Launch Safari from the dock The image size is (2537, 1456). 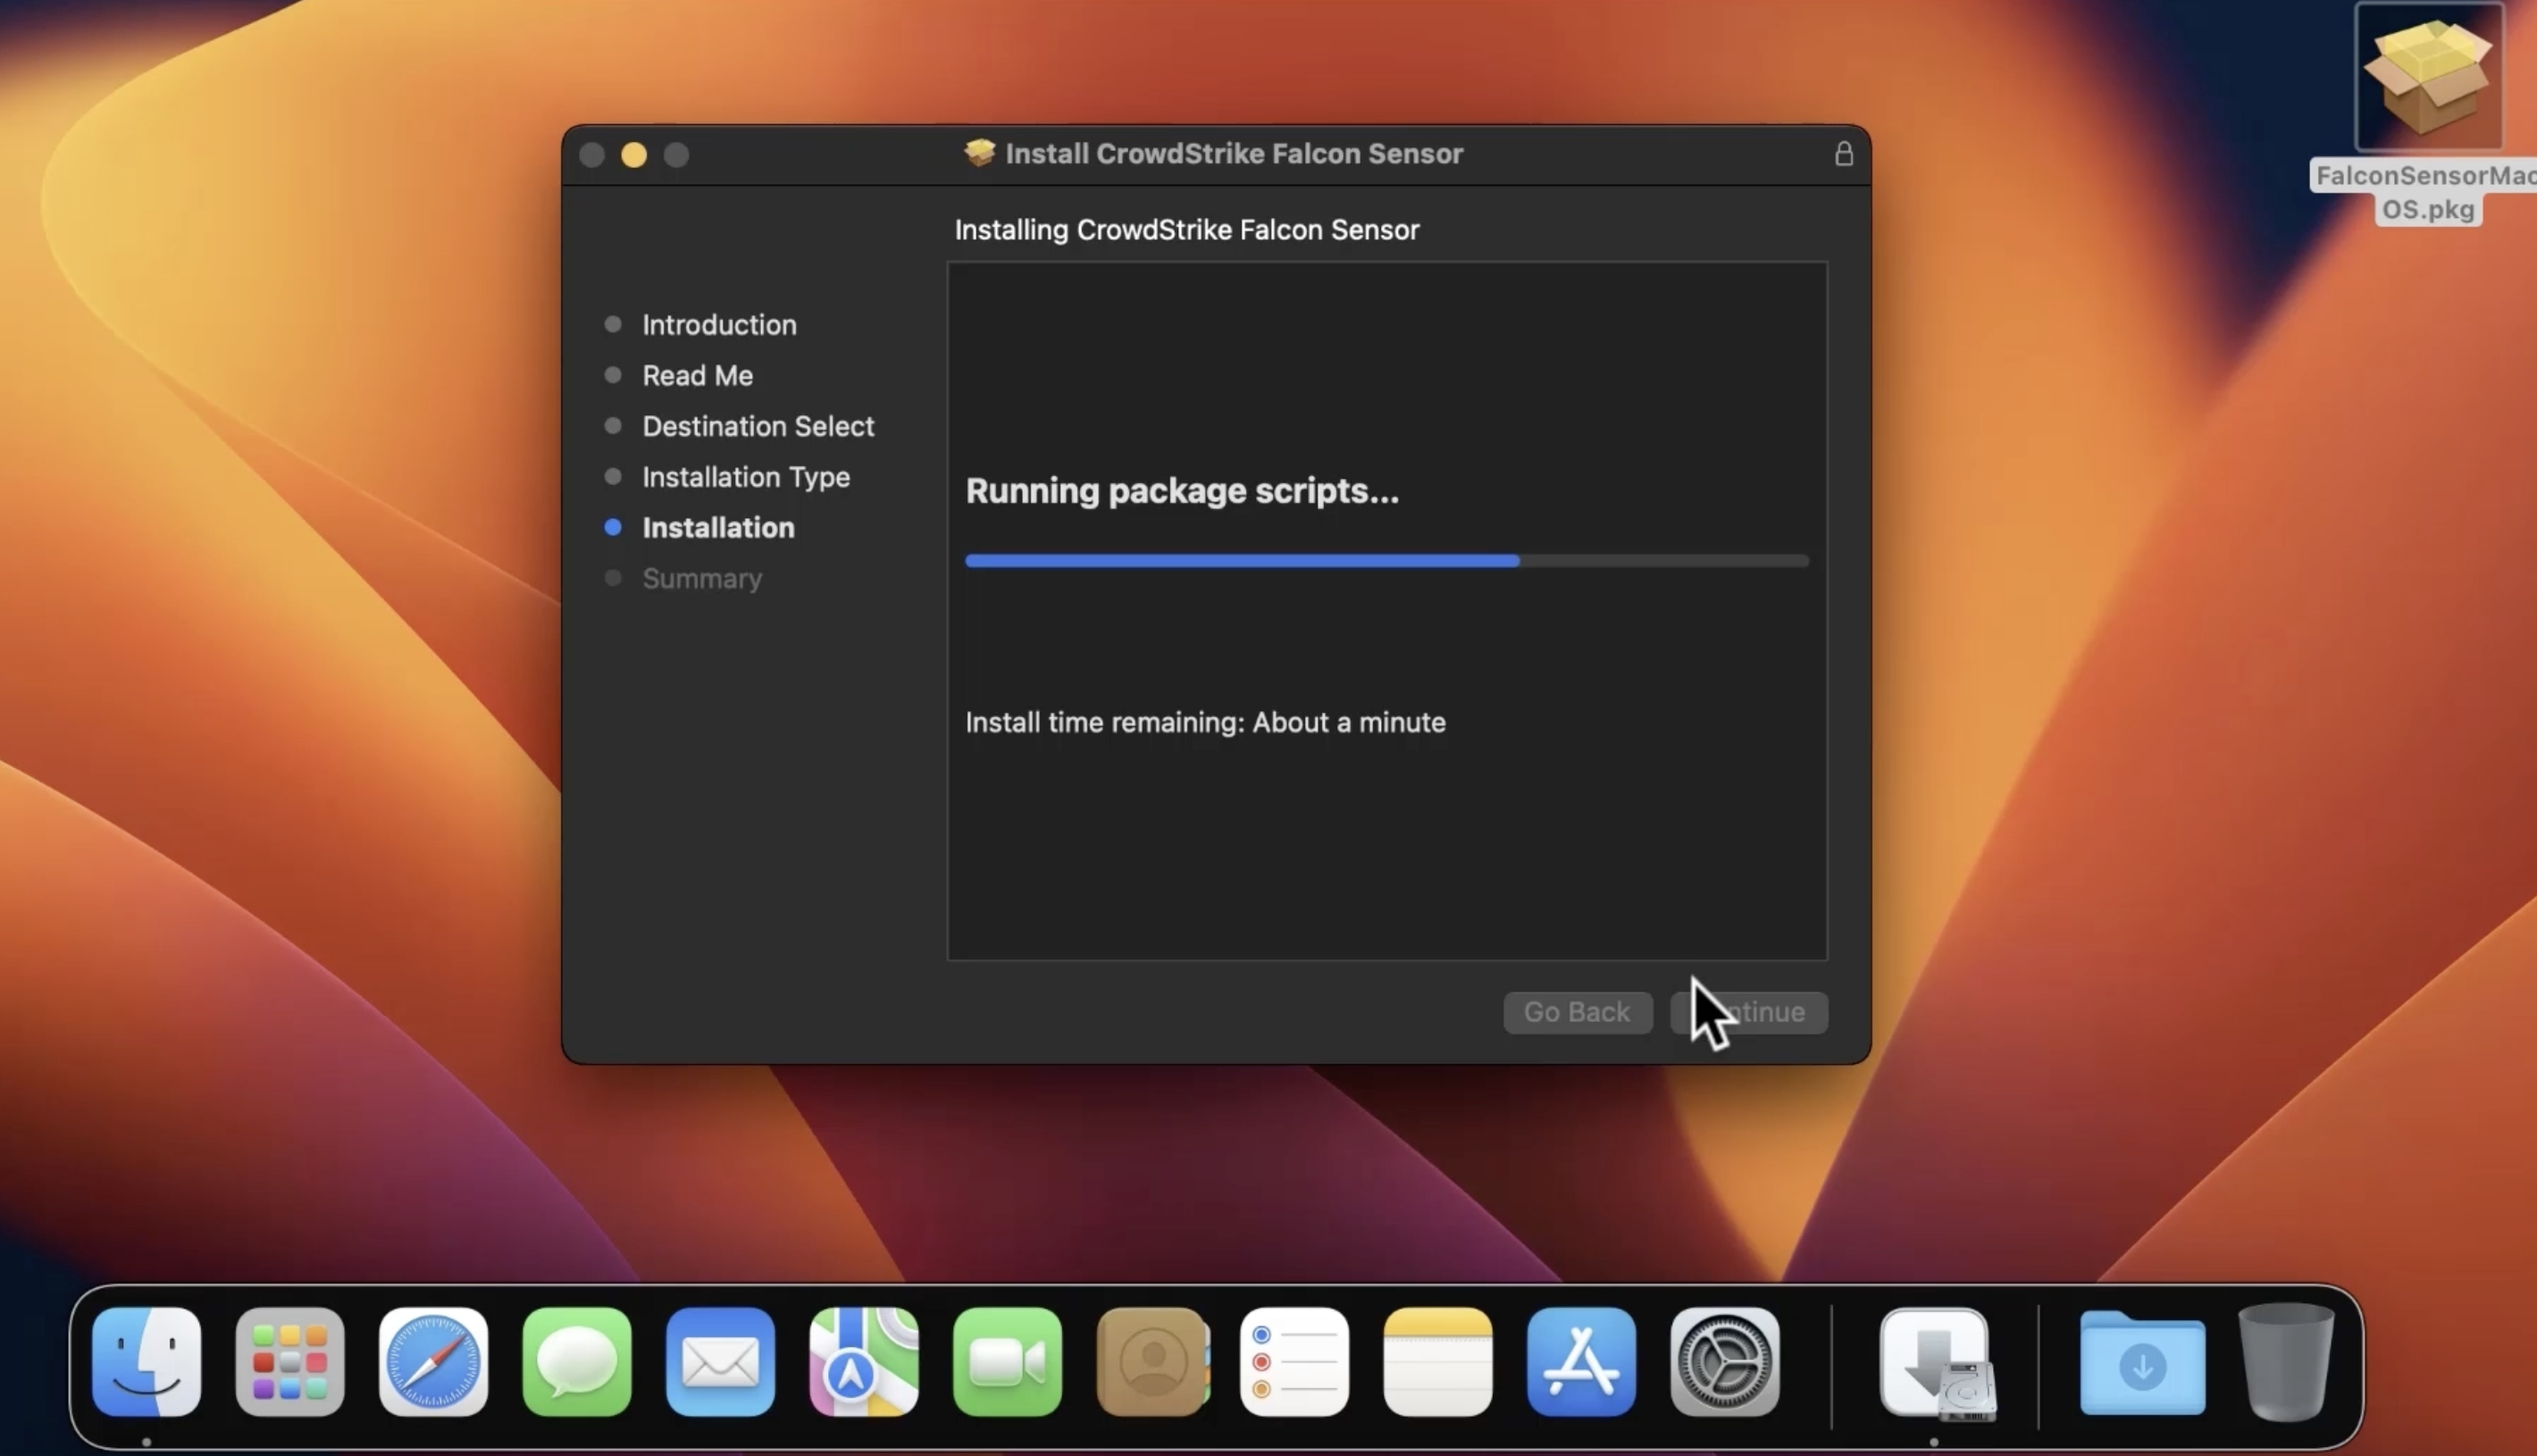click(433, 1361)
